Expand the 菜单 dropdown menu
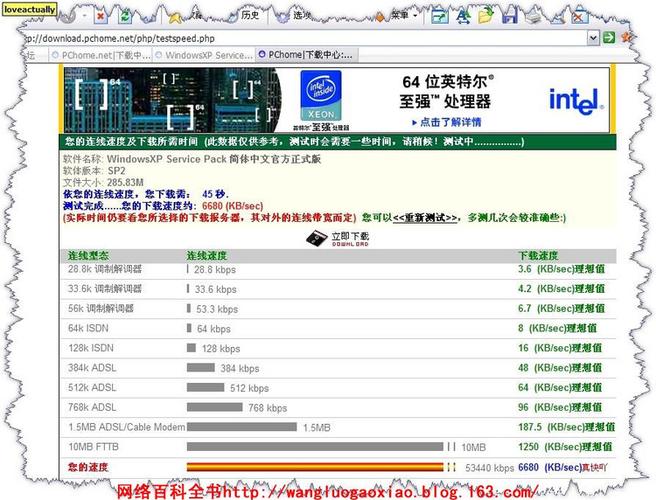 tap(404, 15)
